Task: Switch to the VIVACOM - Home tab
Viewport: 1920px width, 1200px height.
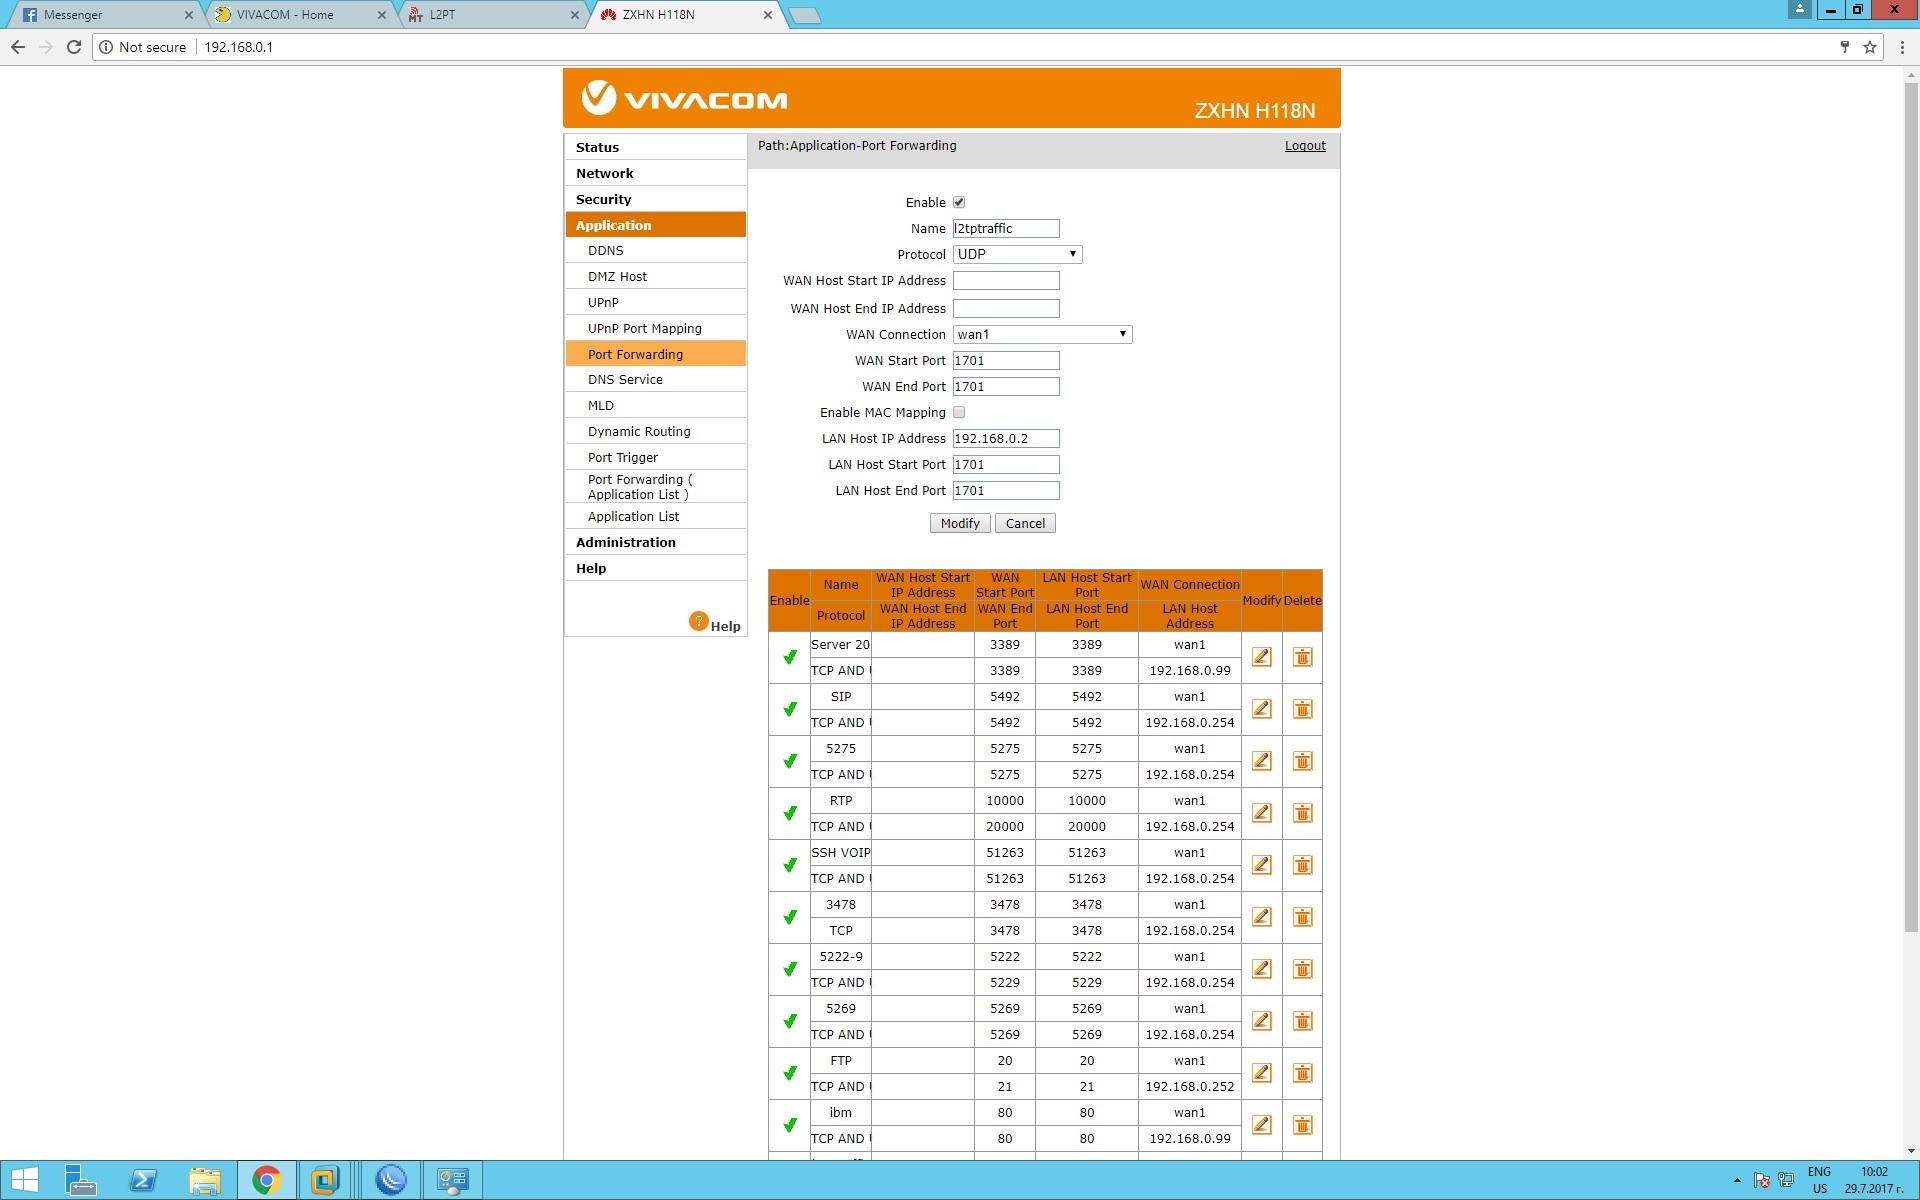Action: point(286,15)
